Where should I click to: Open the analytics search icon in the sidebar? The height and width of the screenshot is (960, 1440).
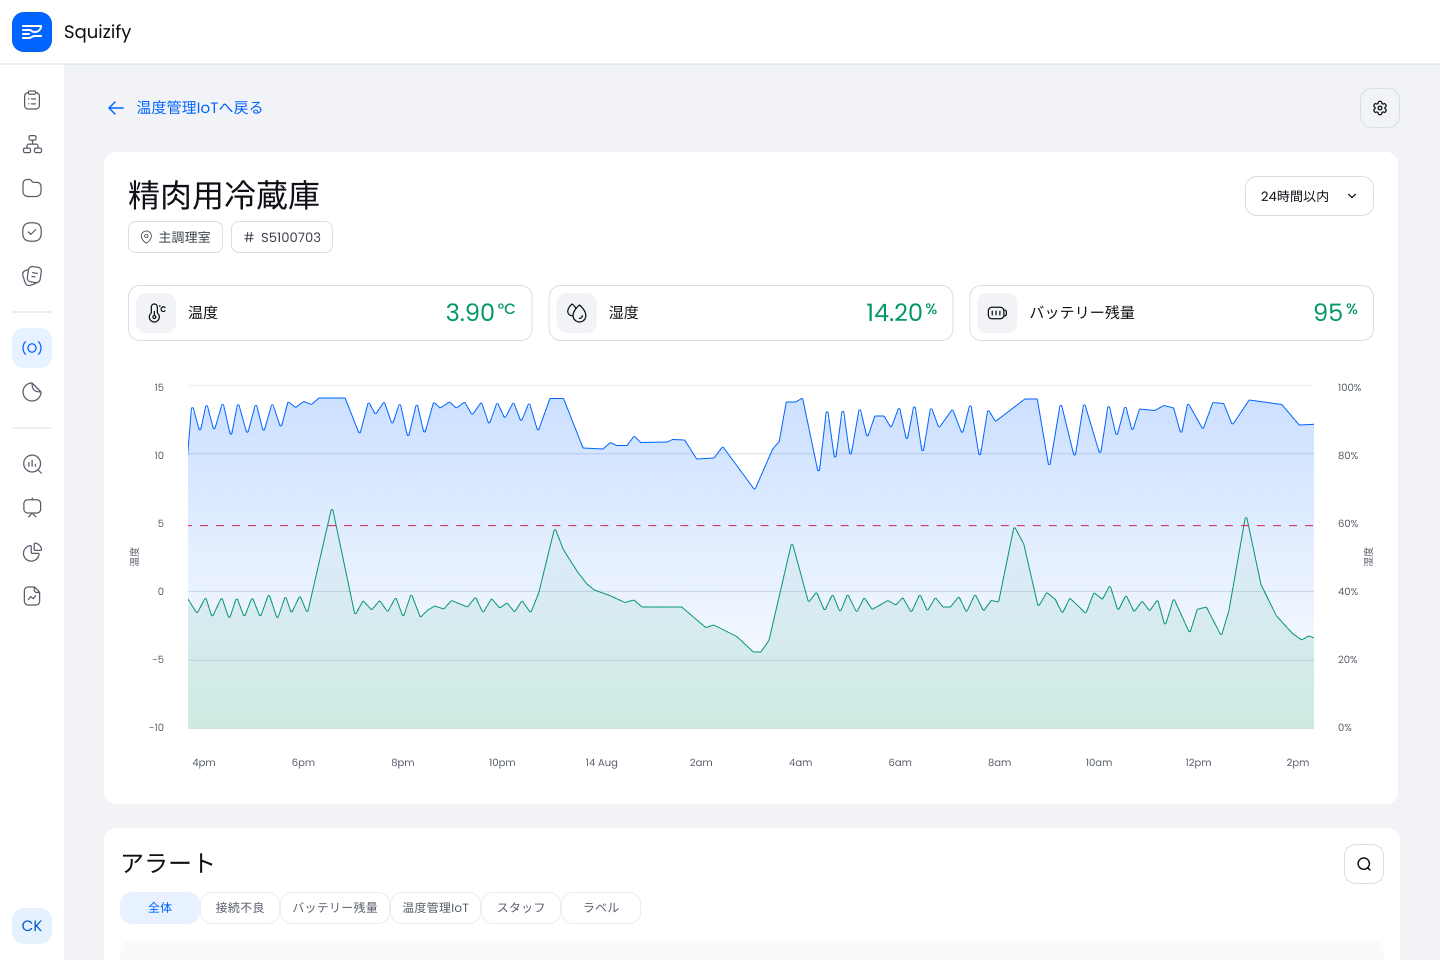(x=32, y=464)
